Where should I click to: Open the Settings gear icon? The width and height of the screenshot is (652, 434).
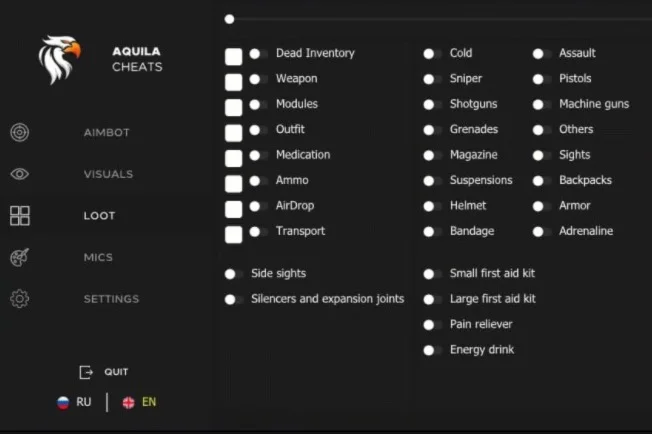pos(19,299)
